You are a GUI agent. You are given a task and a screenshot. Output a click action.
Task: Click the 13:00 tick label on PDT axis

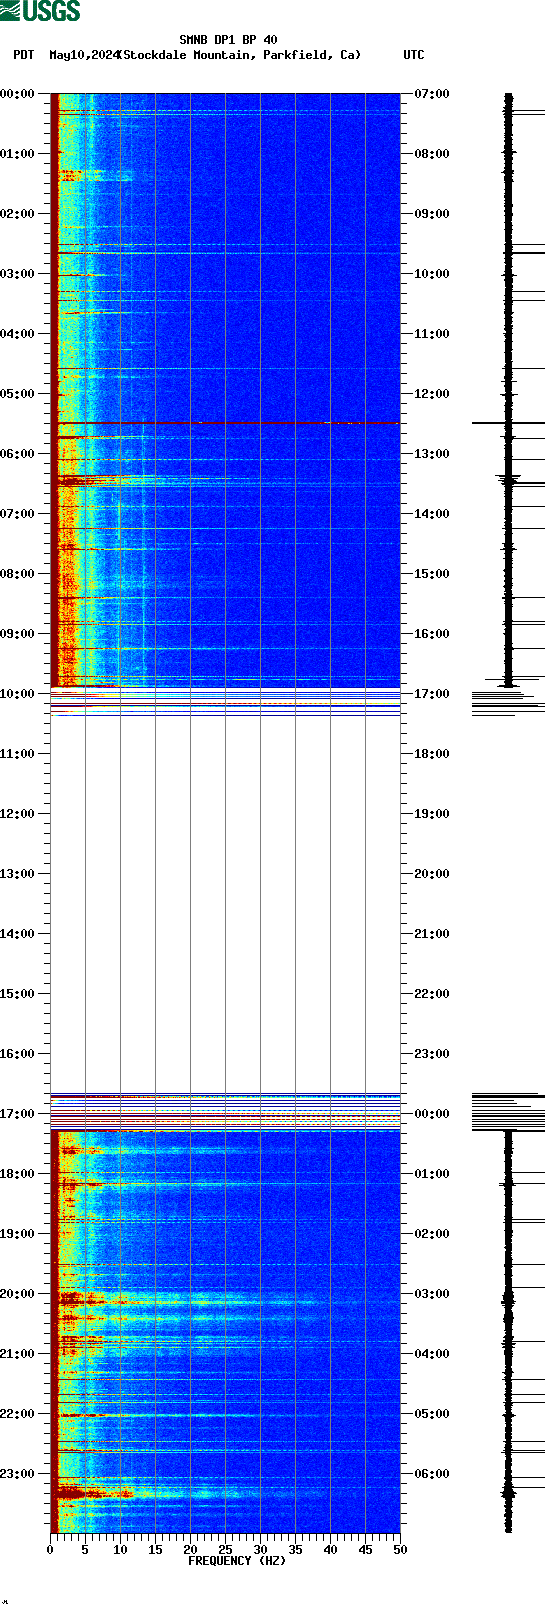click(17, 874)
